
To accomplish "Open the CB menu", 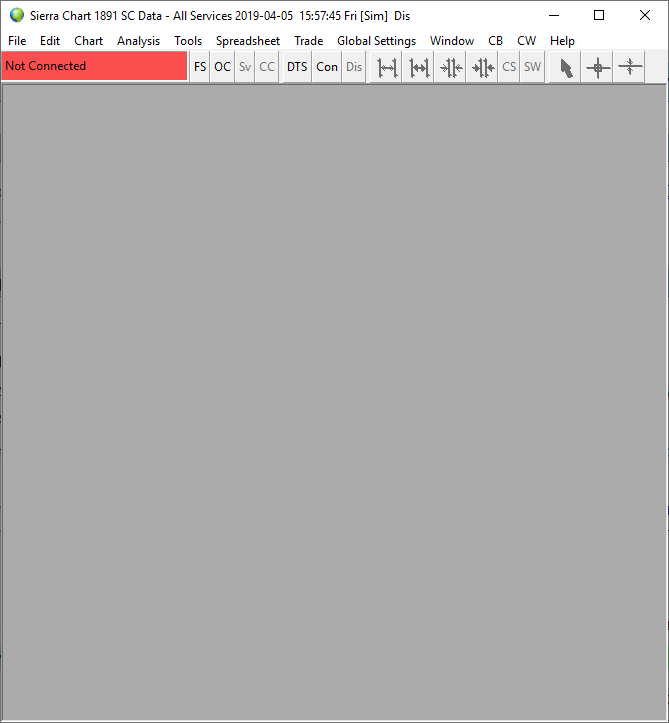I will [x=495, y=41].
